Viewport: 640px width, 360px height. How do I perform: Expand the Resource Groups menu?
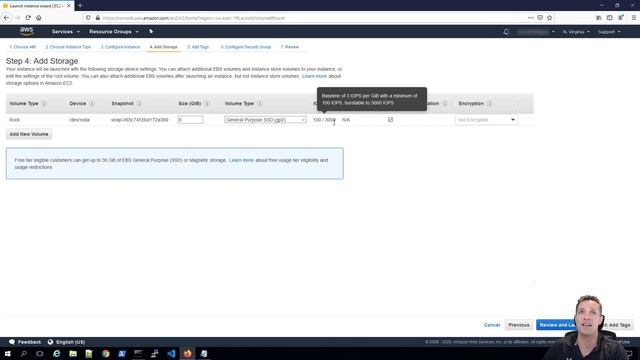[x=114, y=31]
